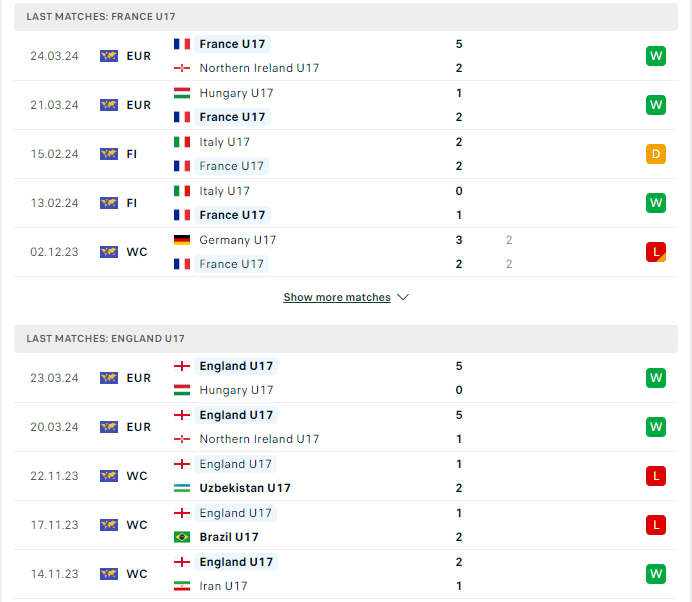Select Northern Ireland U17 in 20.03.24 match
The image size is (692, 602).
(259, 439)
